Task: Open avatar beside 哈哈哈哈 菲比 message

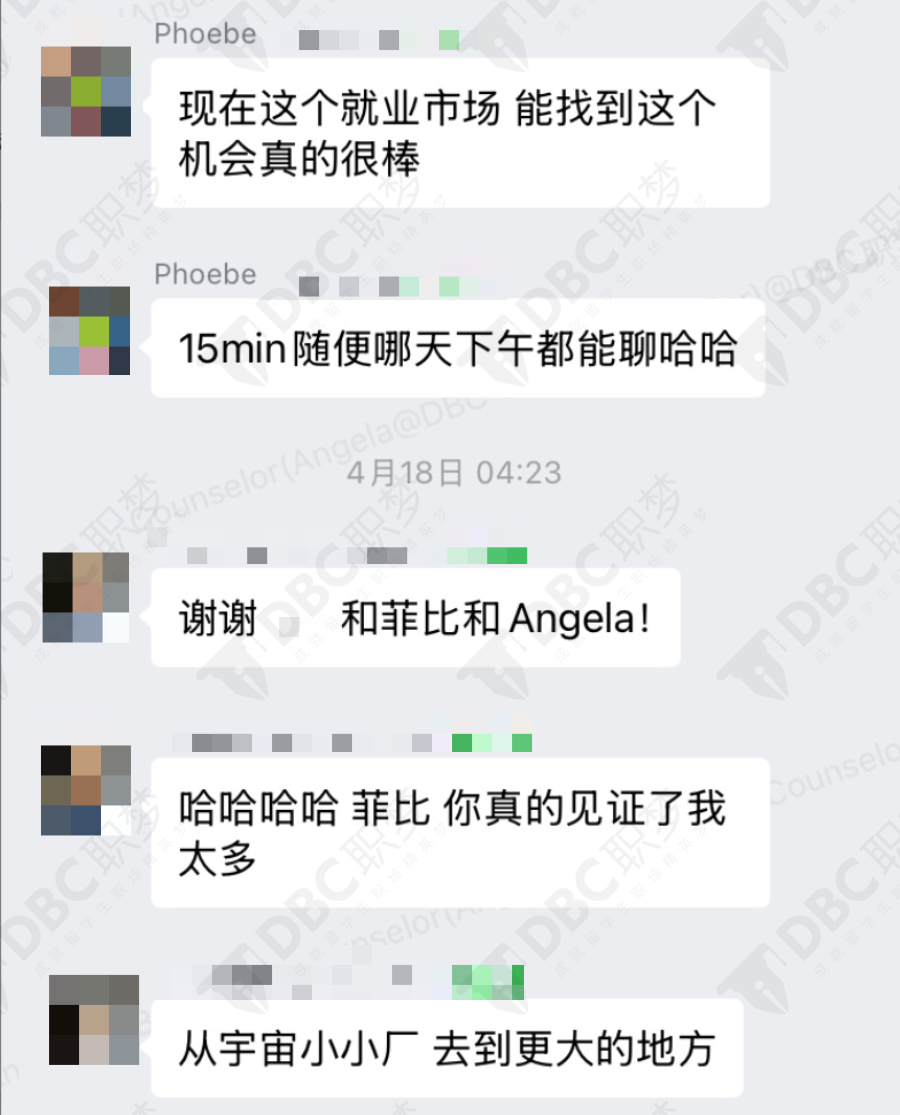Action: click(86, 790)
